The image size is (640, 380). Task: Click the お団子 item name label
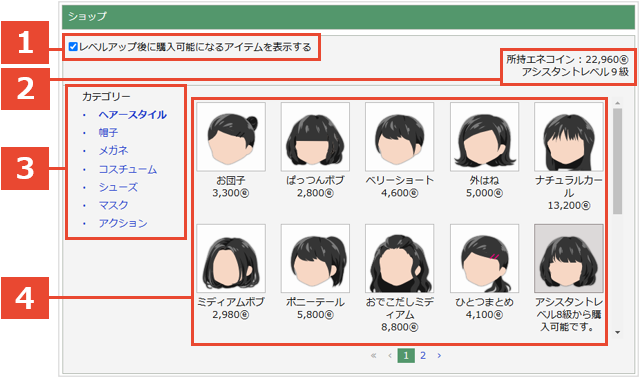(x=231, y=180)
